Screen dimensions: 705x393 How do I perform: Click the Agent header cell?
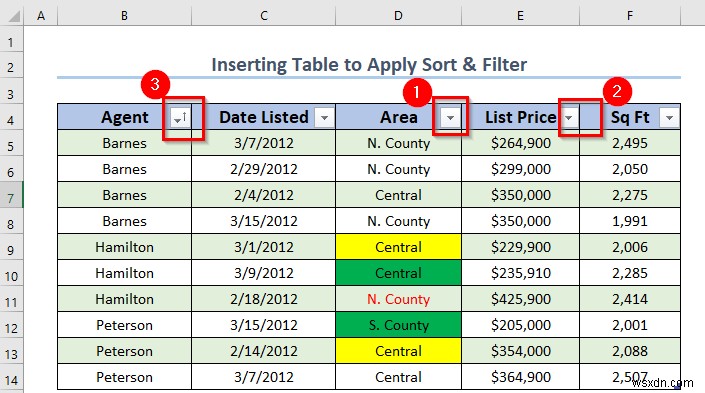coord(125,117)
